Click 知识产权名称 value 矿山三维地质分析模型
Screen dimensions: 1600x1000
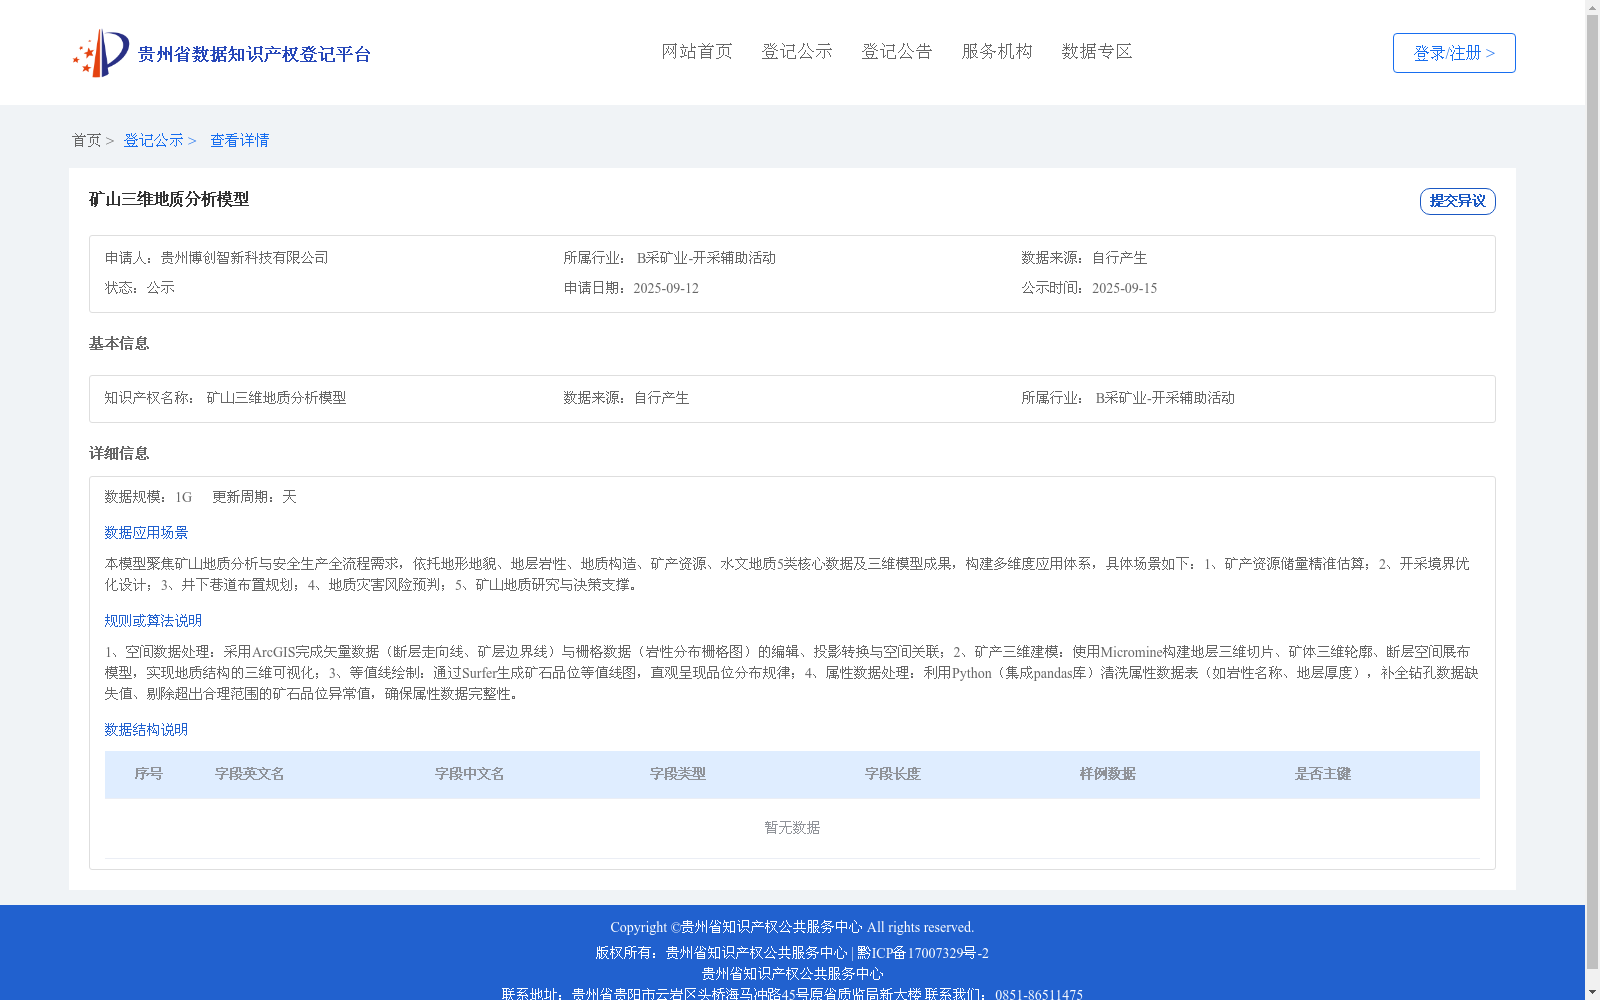click(276, 398)
